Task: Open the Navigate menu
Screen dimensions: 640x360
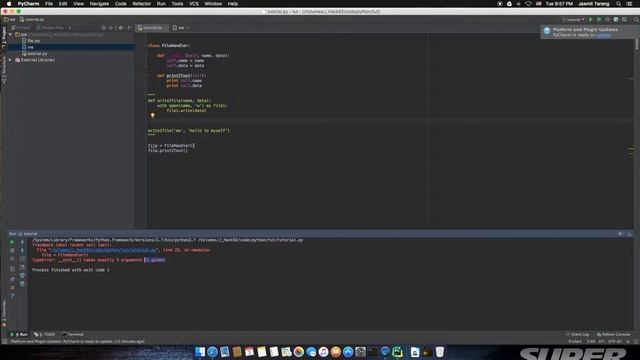Action: click(x=99, y=4)
